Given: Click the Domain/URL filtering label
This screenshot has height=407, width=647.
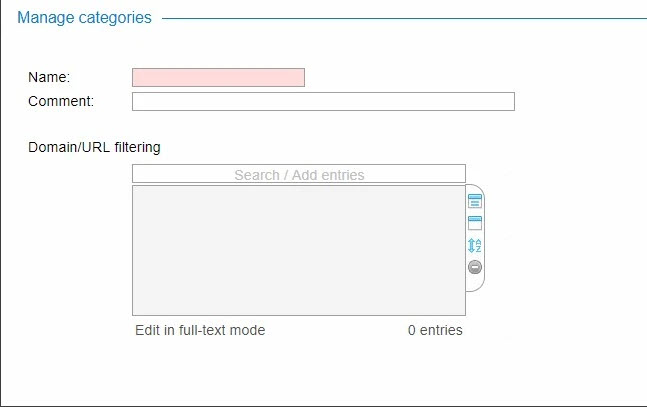Looking at the screenshot, I should 94,147.
